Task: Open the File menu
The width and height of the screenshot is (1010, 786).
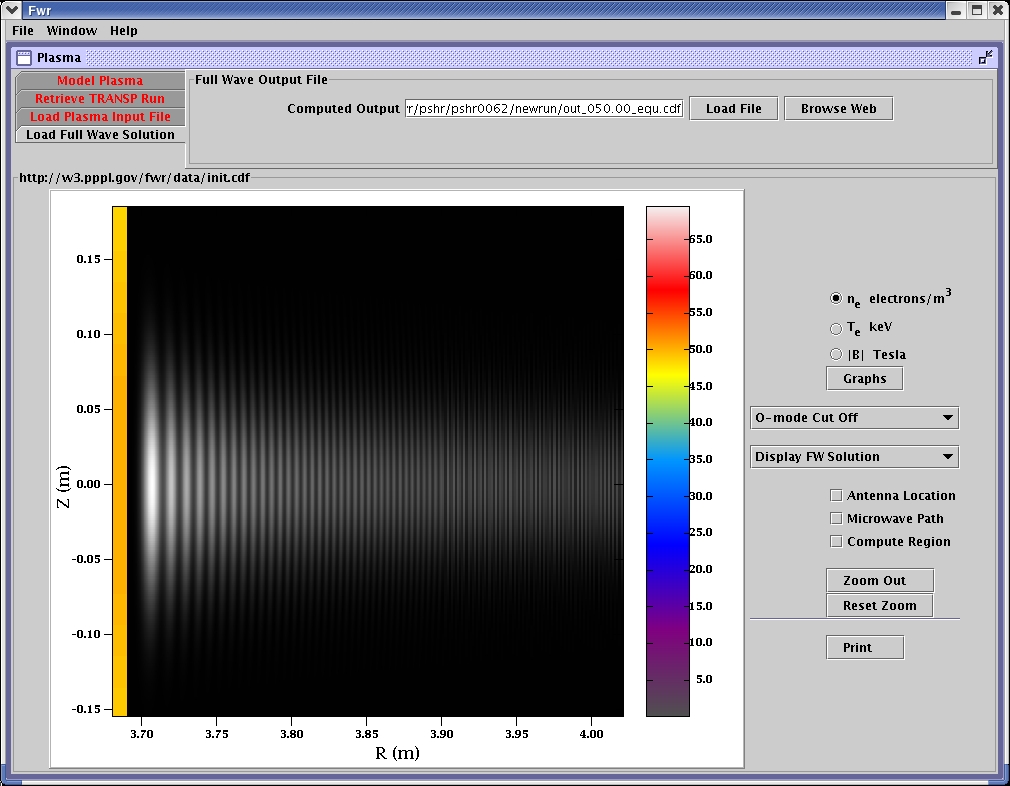Action: coord(23,31)
